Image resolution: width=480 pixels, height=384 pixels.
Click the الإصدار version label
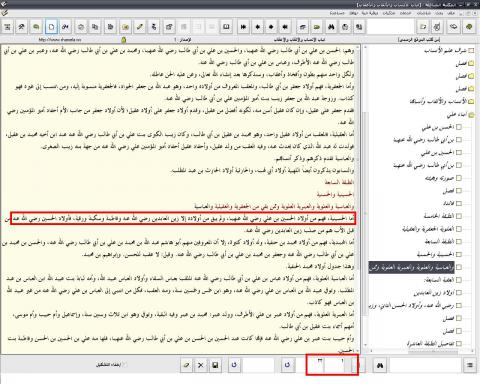183,40
